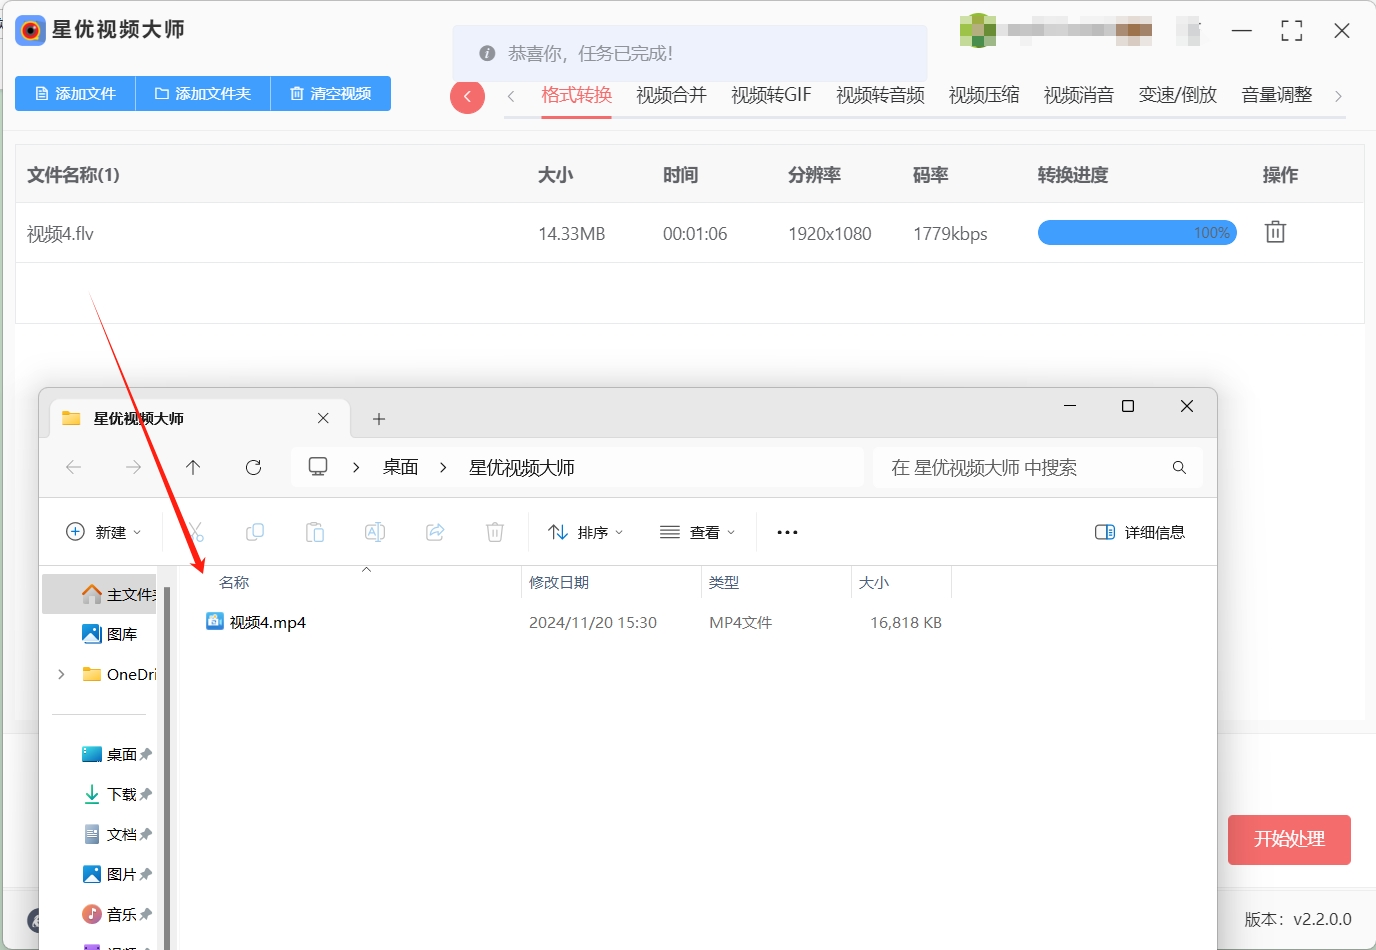
Task: Click the Share icon in the Explorer toolbar
Action: pos(435,532)
